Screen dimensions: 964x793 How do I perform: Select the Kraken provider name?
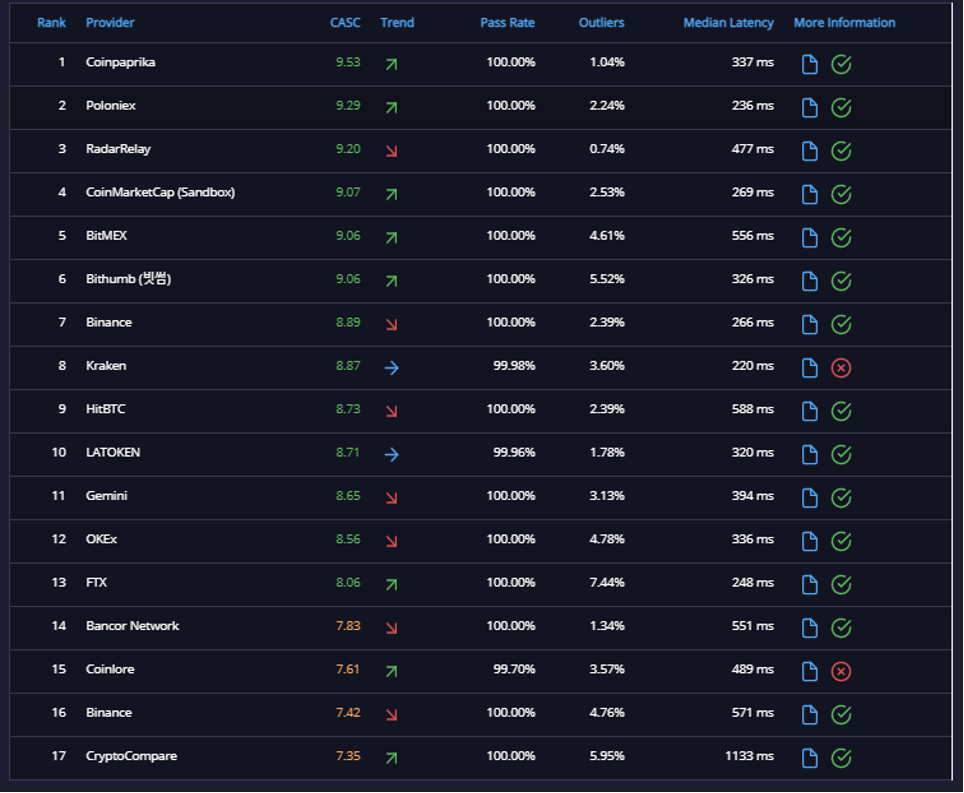click(x=106, y=366)
